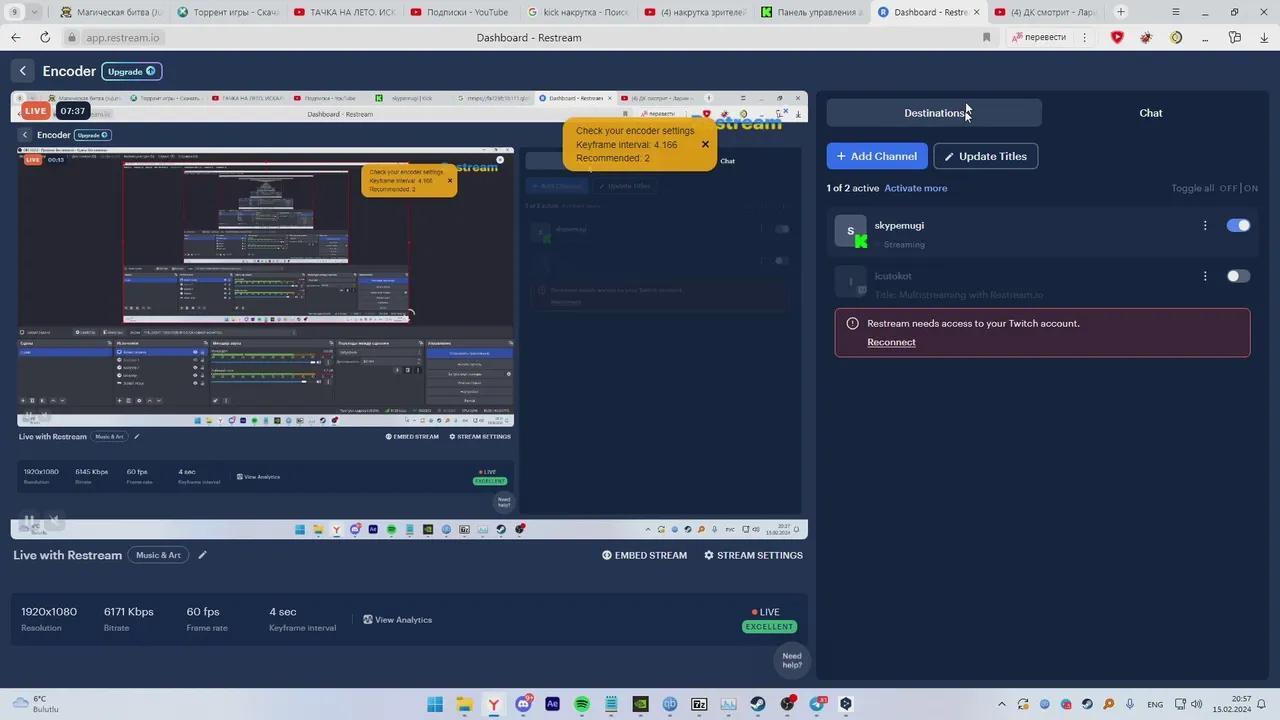Select the Destinations tab
Image resolution: width=1280 pixels, height=720 pixels.
pyautogui.click(x=934, y=113)
